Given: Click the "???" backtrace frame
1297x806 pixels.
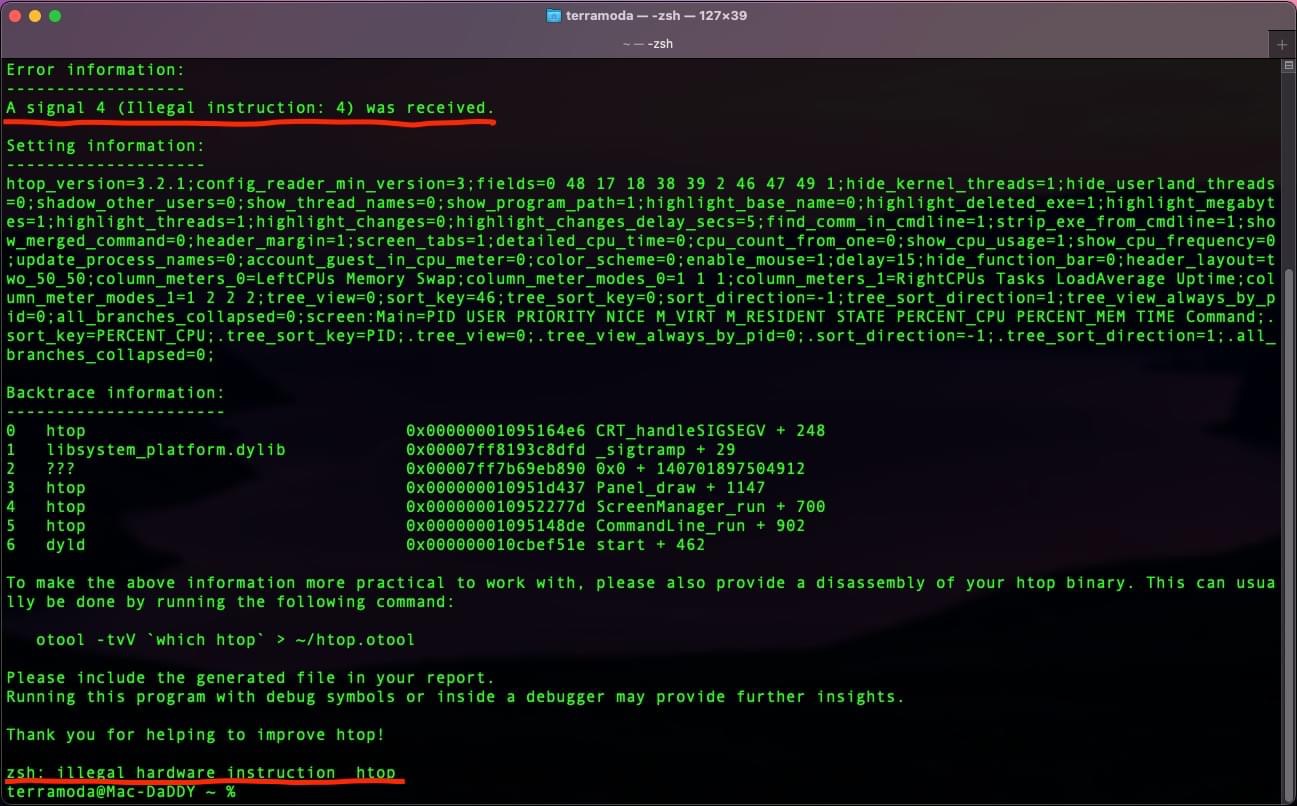Looking at the screenshot, I should (x=61, y=469).
